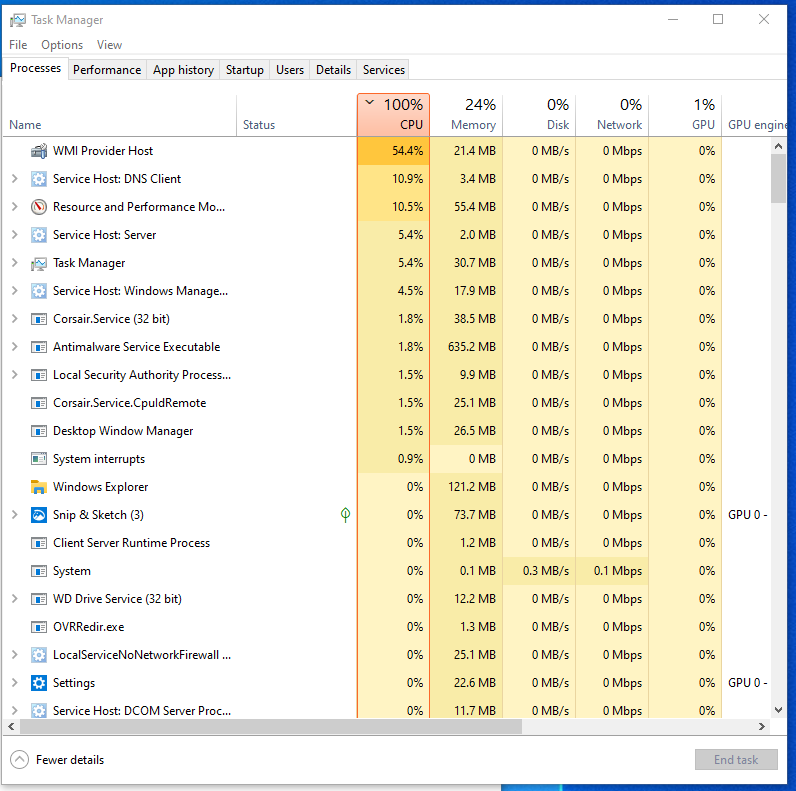Image resolution: width=796 pixels, height=791 pixels.
Task: Click the WMI Provider Host process icon
Action: [x=39, y=151]
